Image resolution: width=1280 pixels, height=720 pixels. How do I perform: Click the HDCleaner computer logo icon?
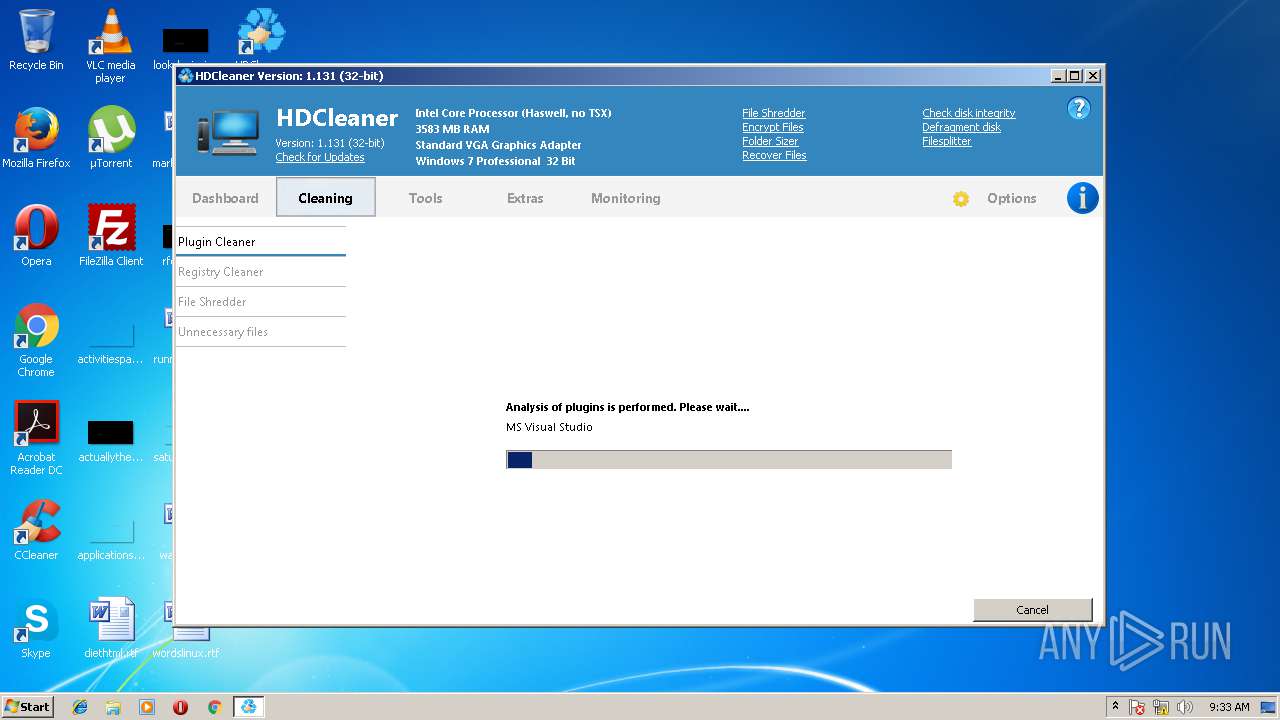[228, 132]
